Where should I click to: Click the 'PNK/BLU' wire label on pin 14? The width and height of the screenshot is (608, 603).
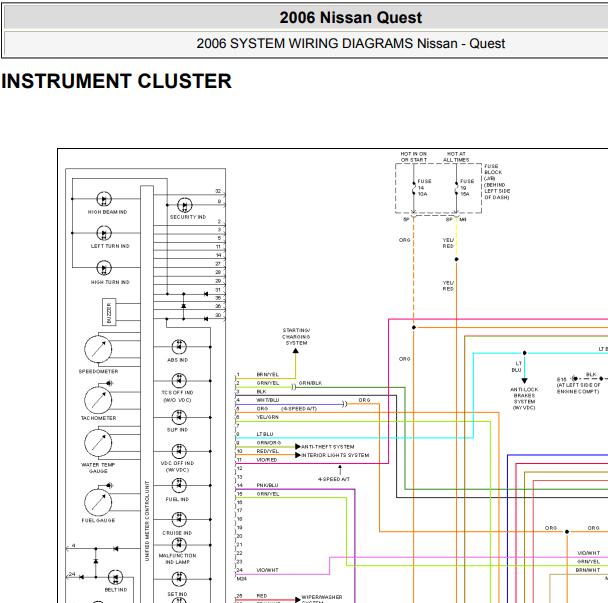click(268, 486)
